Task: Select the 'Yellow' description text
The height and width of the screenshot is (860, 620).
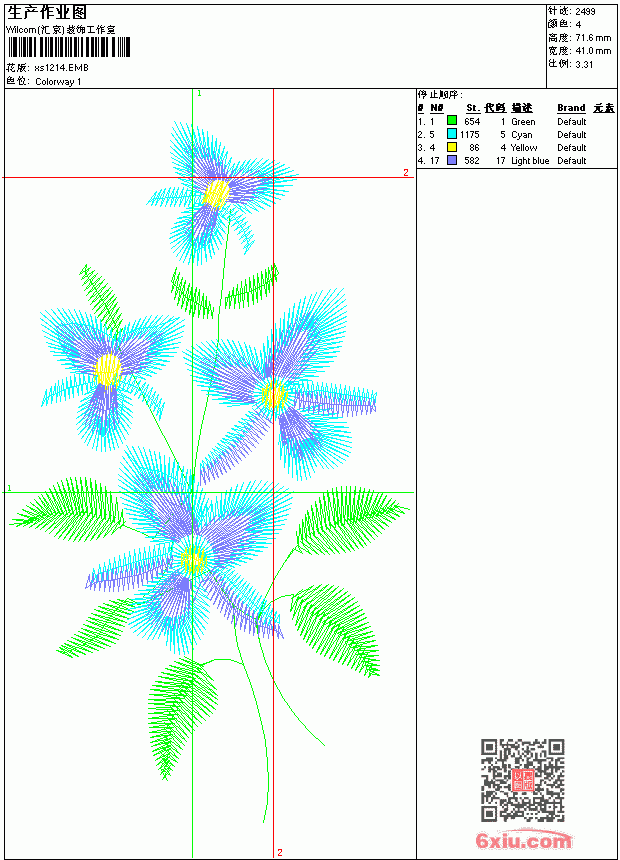Action: 524,148
